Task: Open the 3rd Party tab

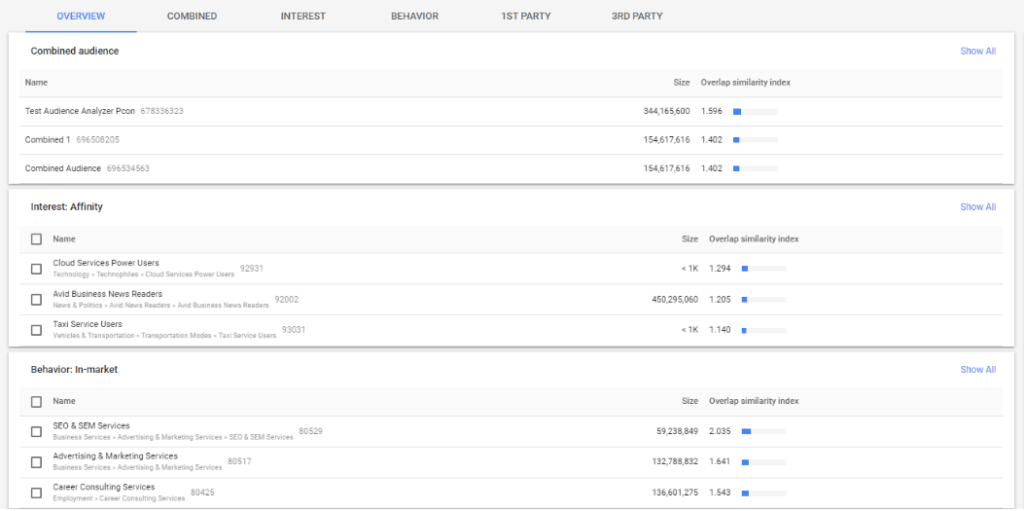Action: pos(636,16)
